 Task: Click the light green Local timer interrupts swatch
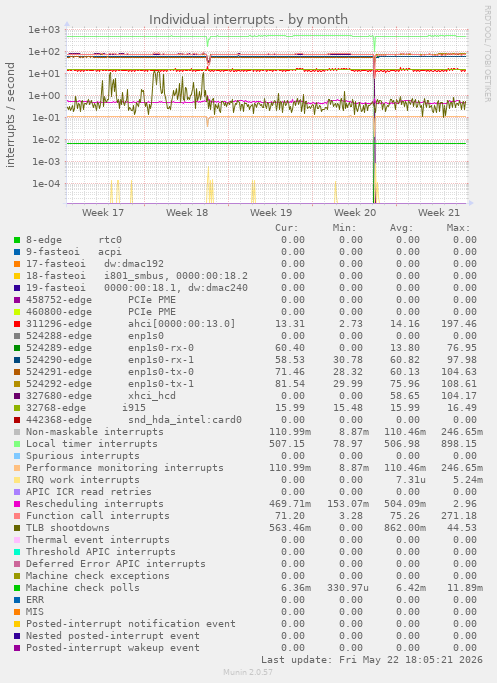coord(17,444)
